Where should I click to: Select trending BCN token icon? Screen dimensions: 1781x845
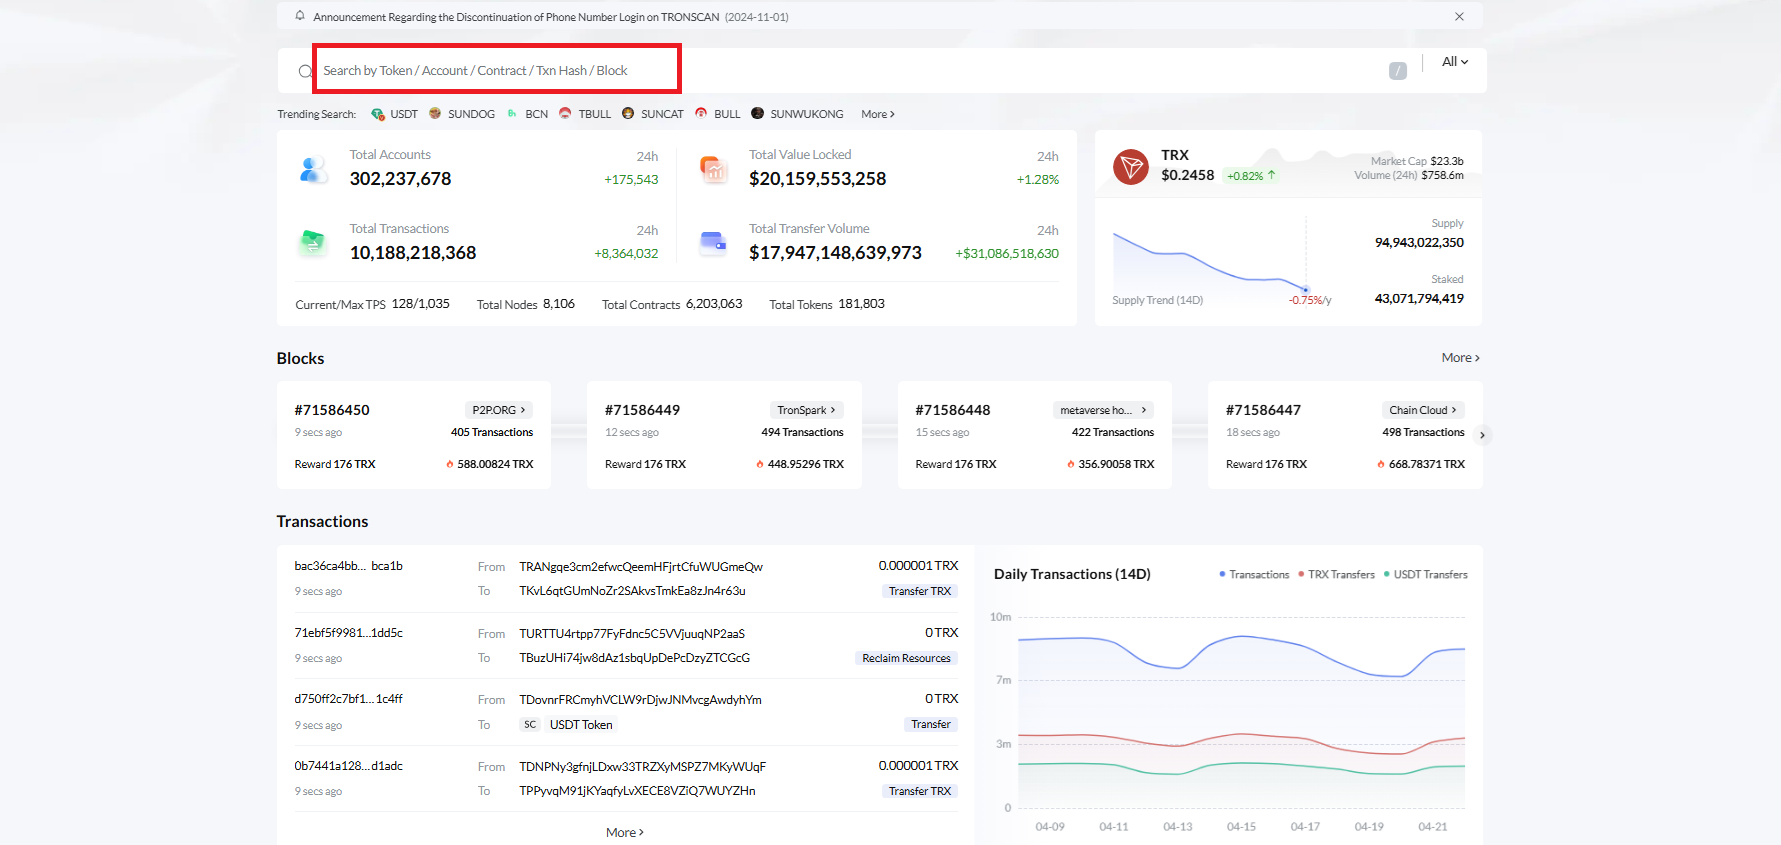click(x=512, y=114)
